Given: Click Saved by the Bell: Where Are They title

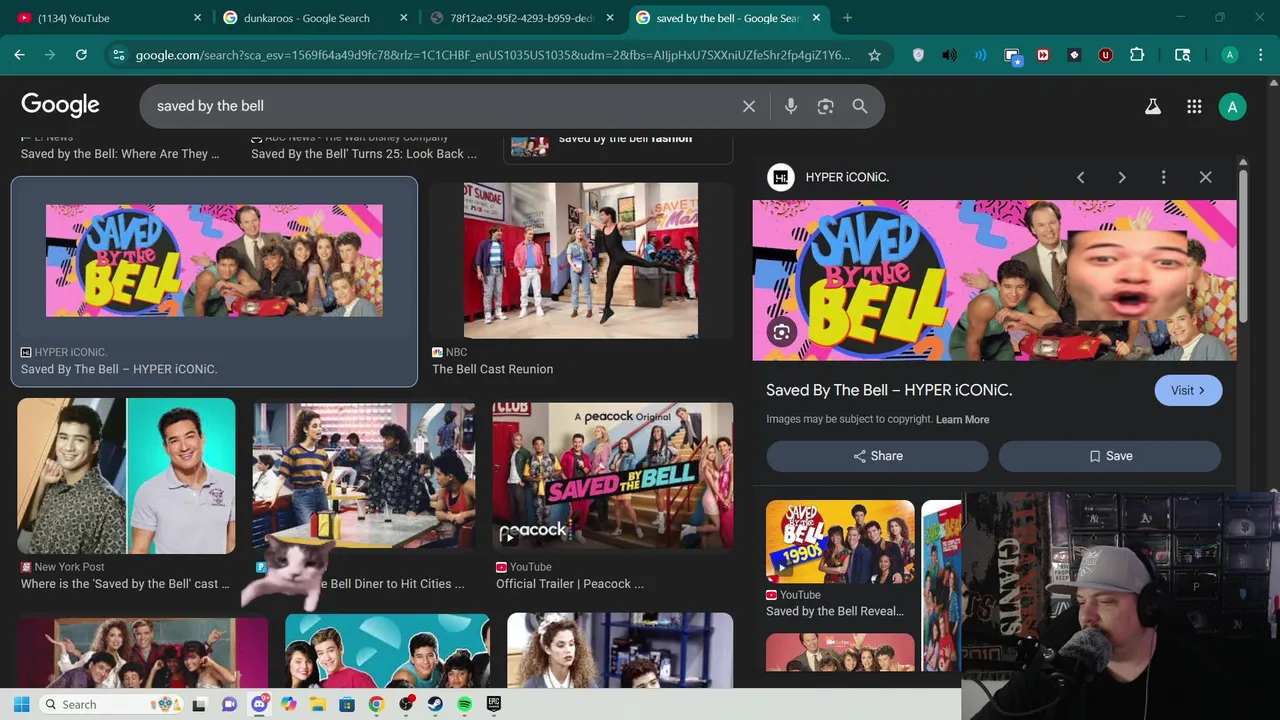Looking at the screenshot, I should click(120, 154).
